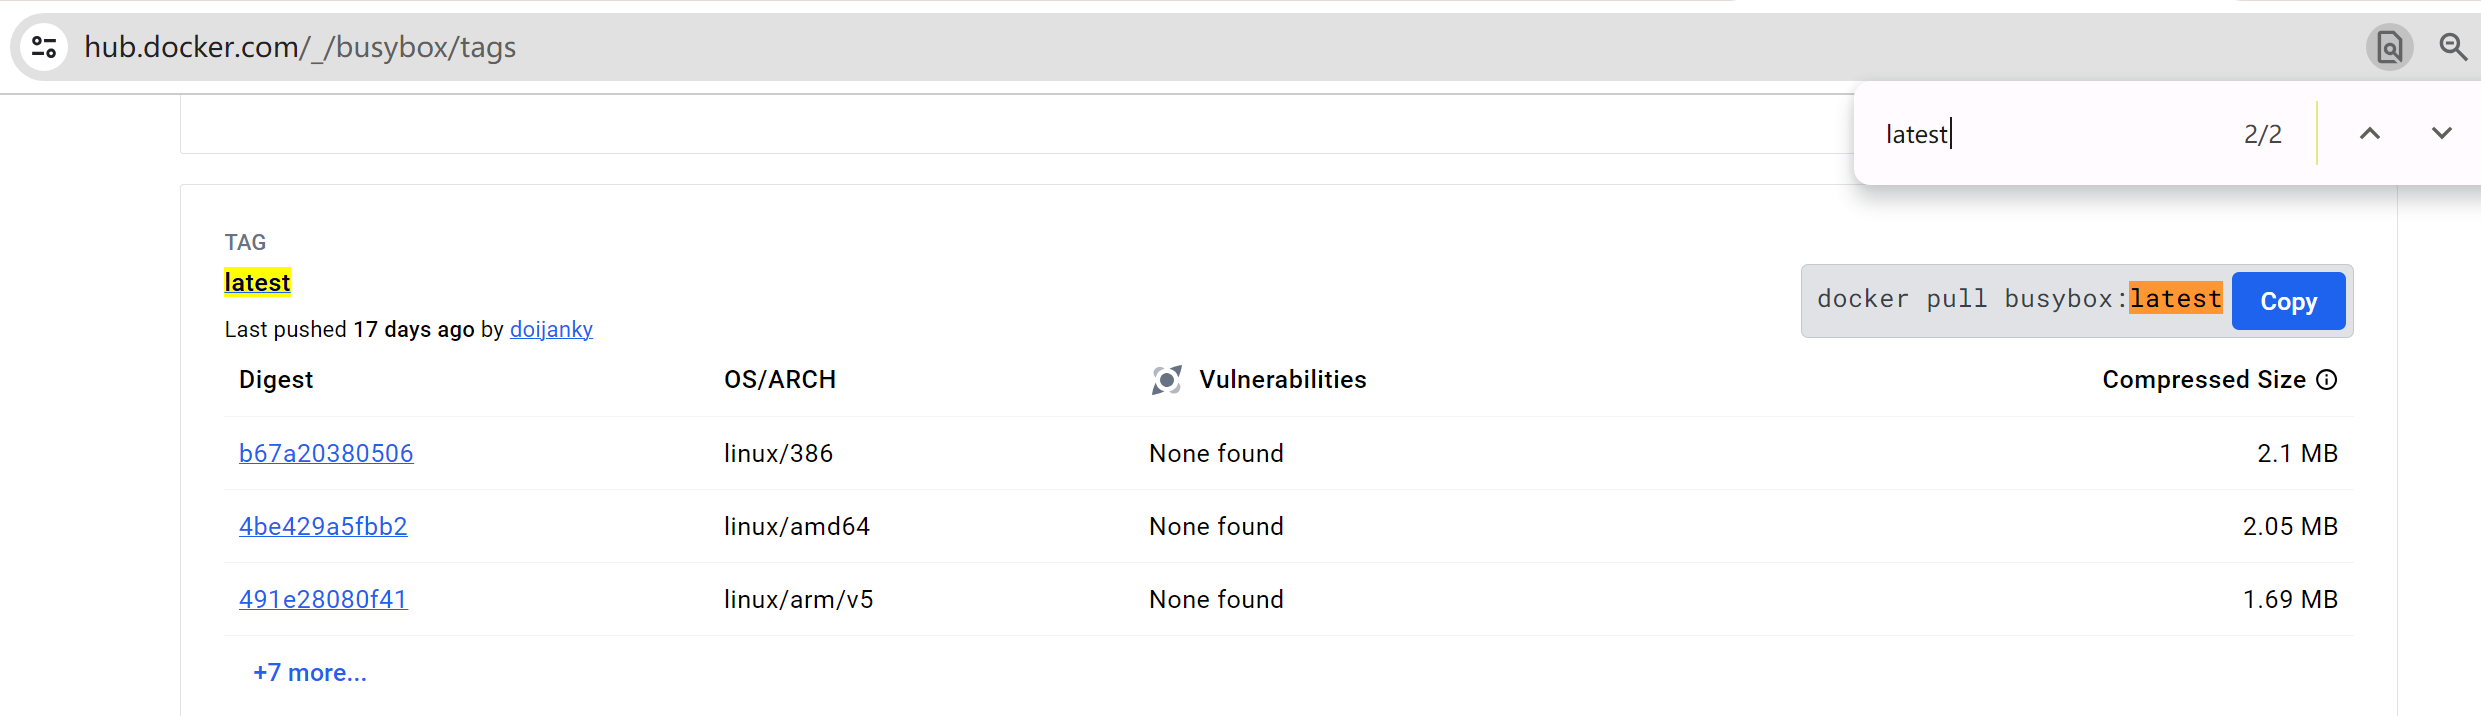Jump to next find match arrow
The width and height of the screenshot is (2481, 716).
pos(2442,134)
